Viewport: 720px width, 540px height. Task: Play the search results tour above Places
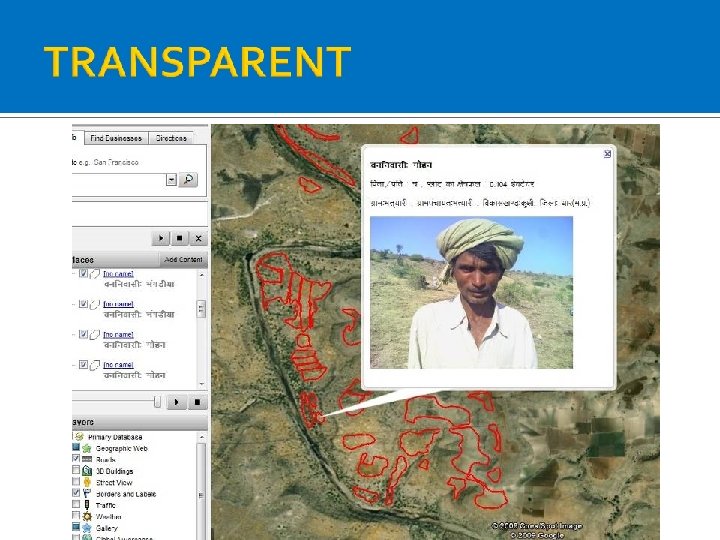click(161, 238)
